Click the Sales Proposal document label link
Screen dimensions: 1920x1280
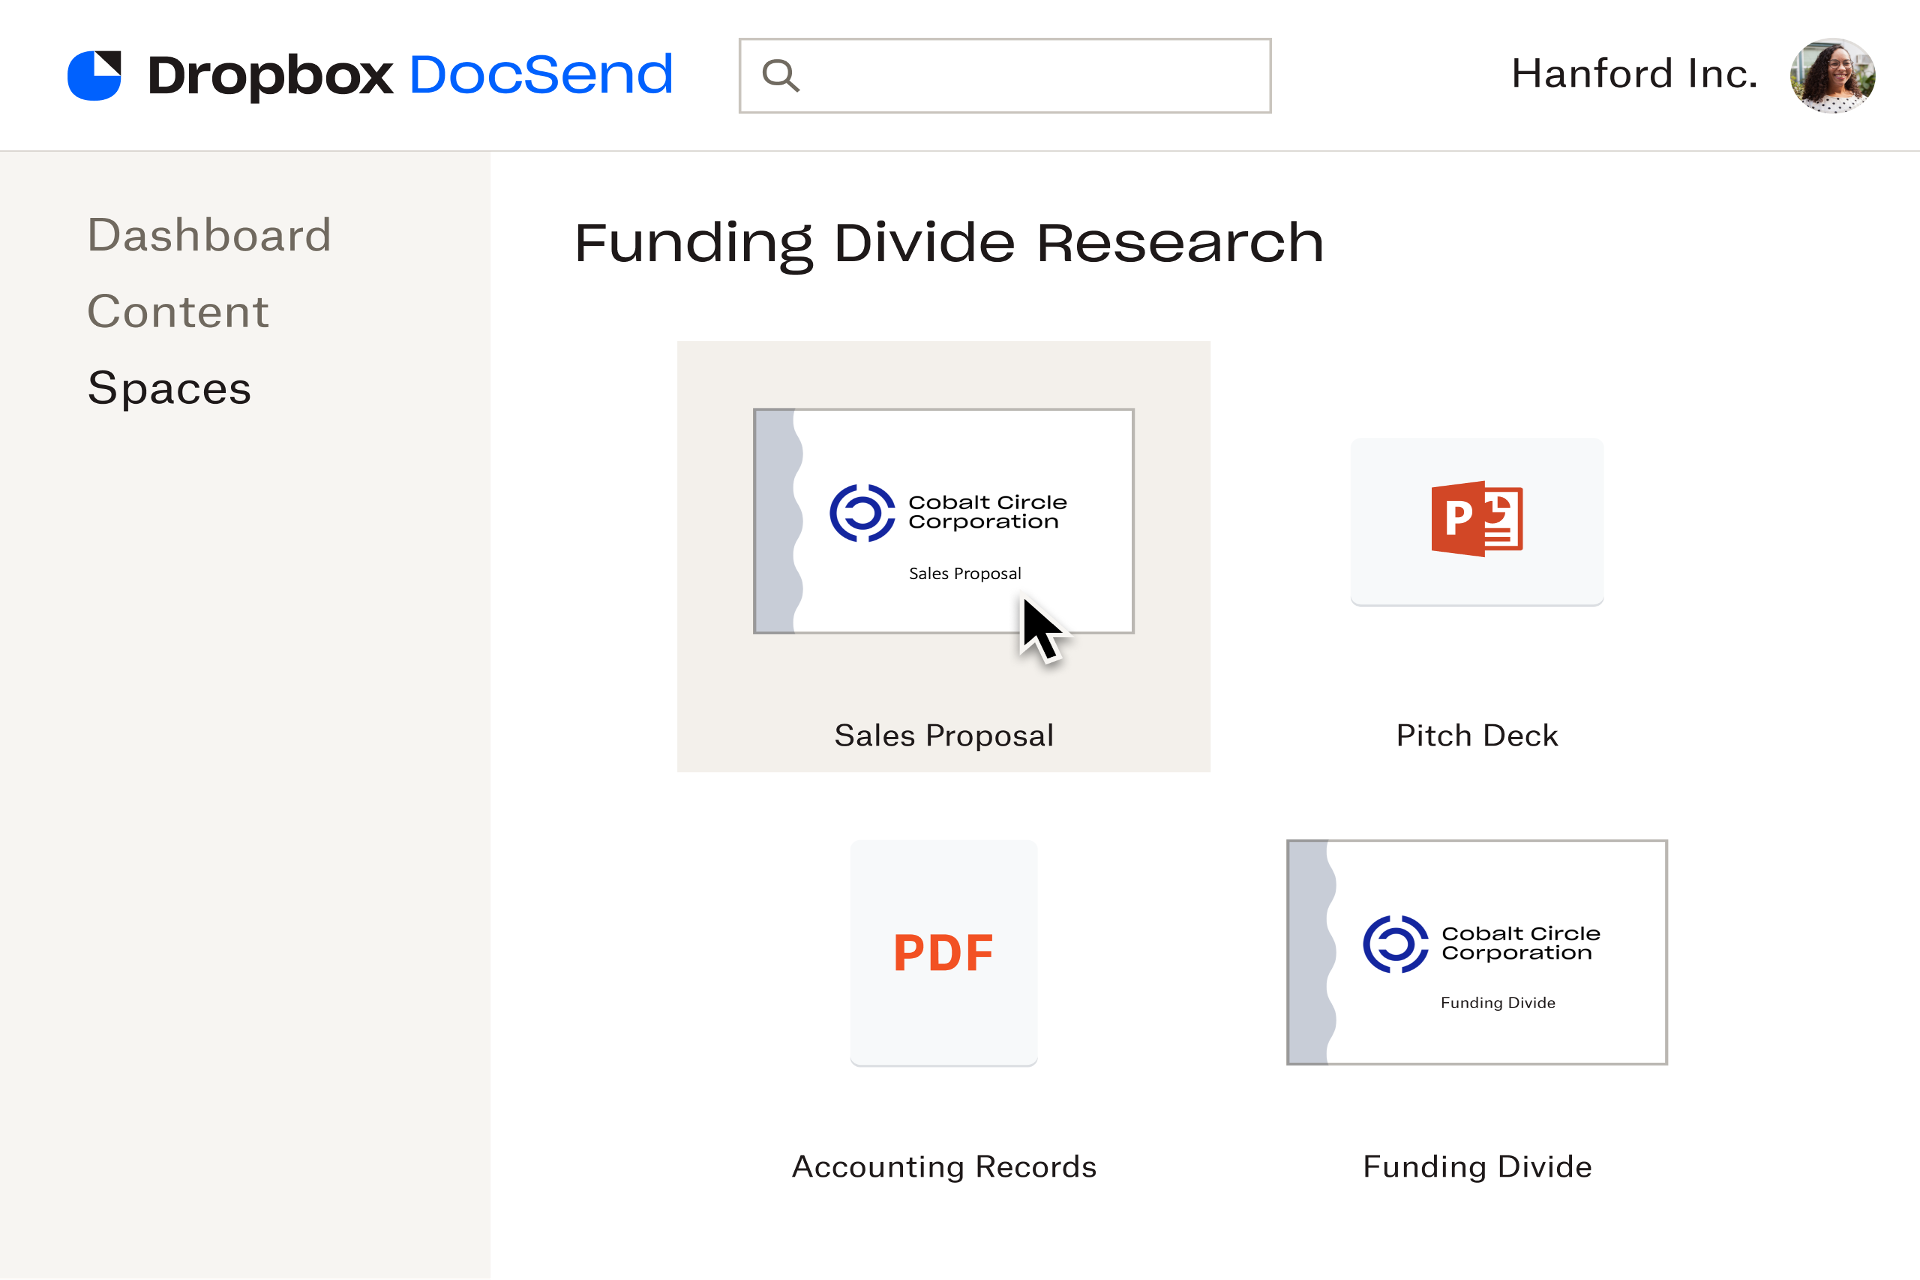(x=943, y=734)
